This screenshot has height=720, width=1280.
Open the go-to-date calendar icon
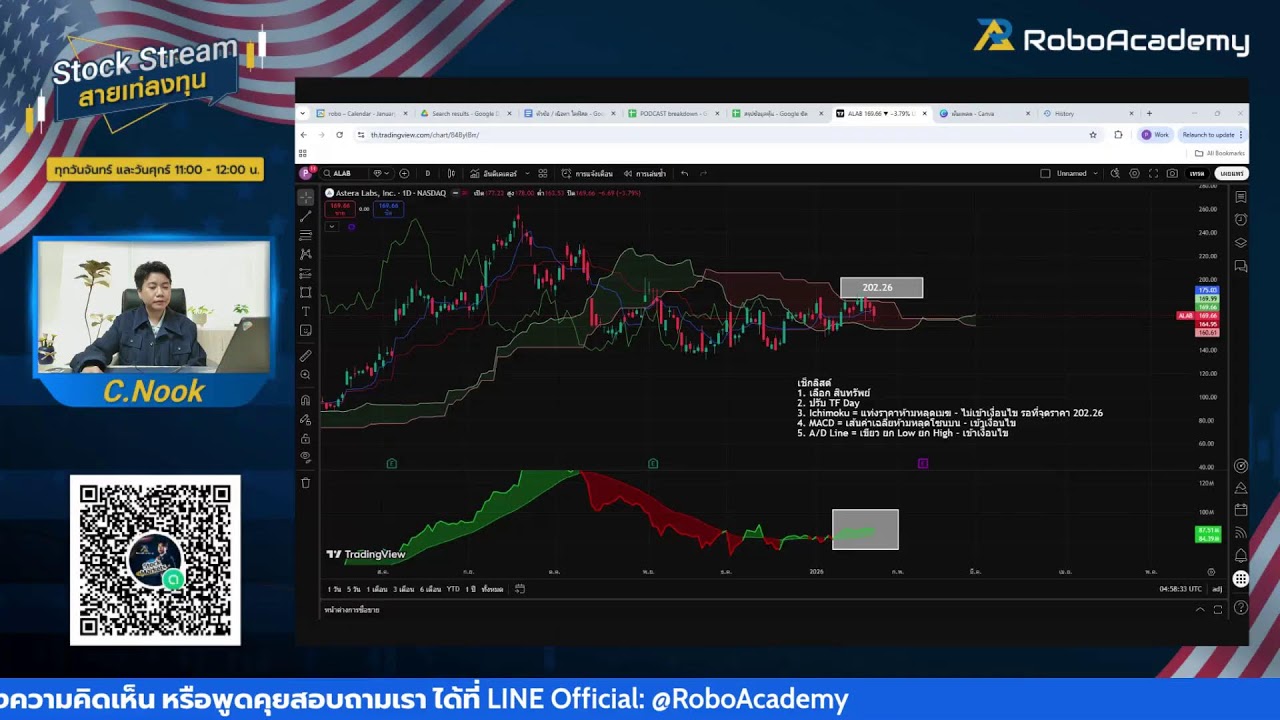520,589
